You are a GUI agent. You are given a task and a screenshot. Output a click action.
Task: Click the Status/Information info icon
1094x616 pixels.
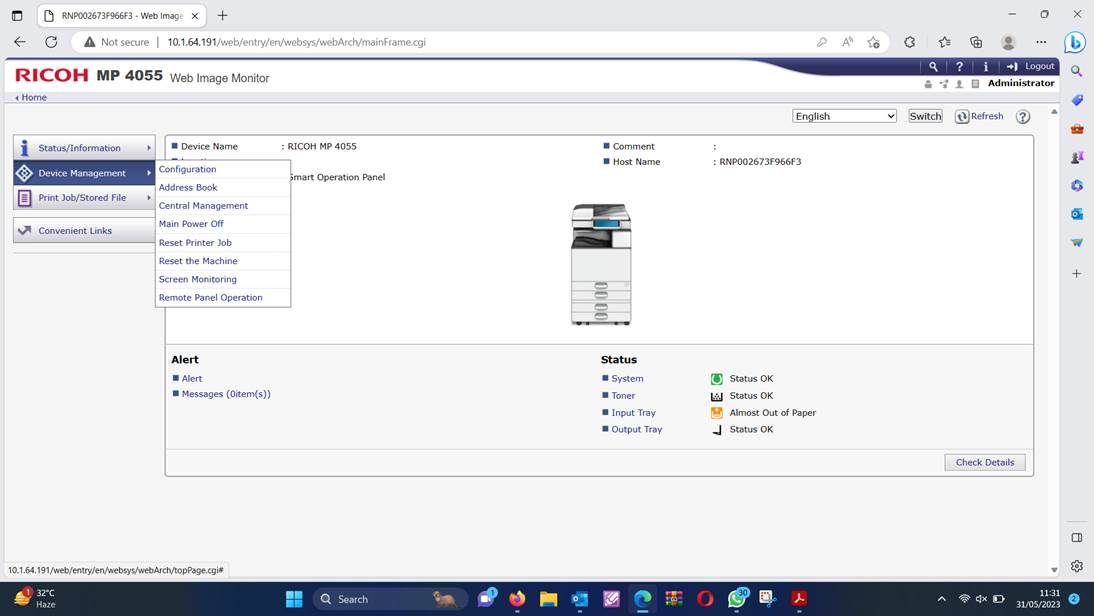click(x=24, y=148)
